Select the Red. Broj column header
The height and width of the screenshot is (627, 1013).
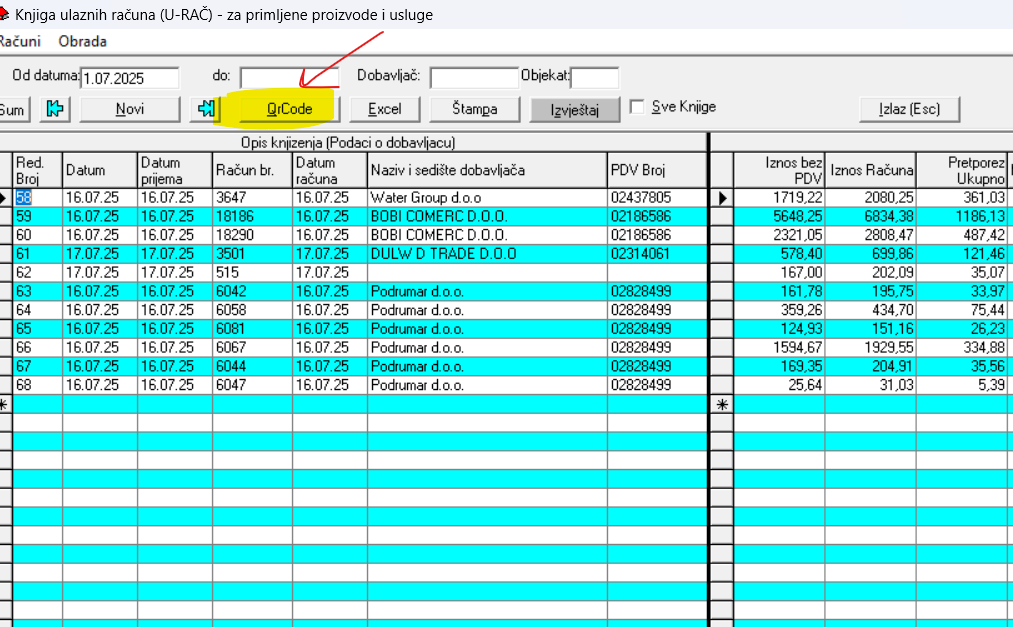pos(37,170)
